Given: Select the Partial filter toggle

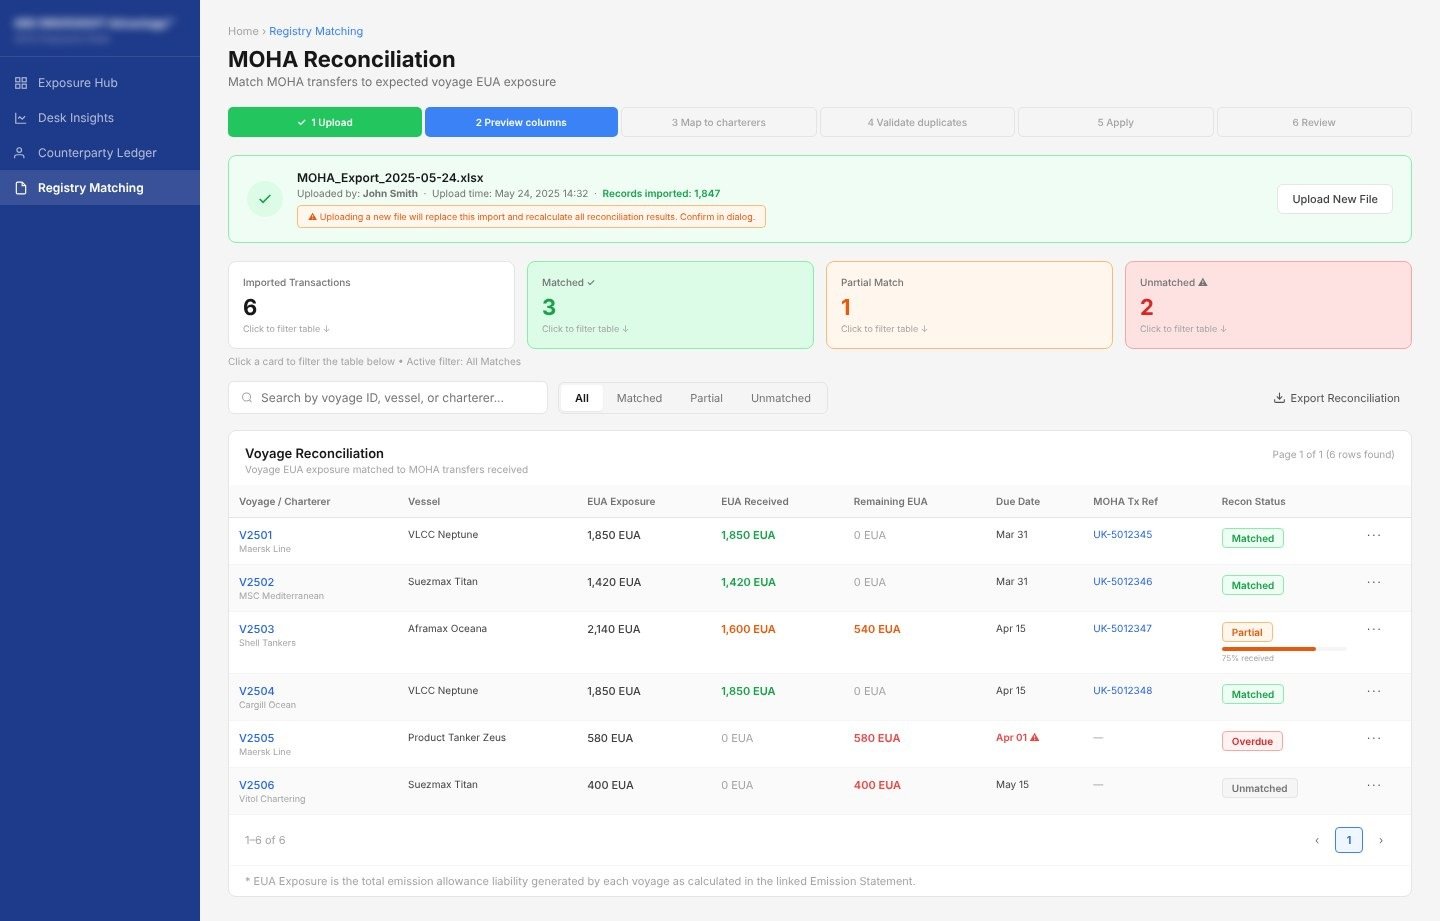Looking at the screenshot, I should tap(706, 398).
